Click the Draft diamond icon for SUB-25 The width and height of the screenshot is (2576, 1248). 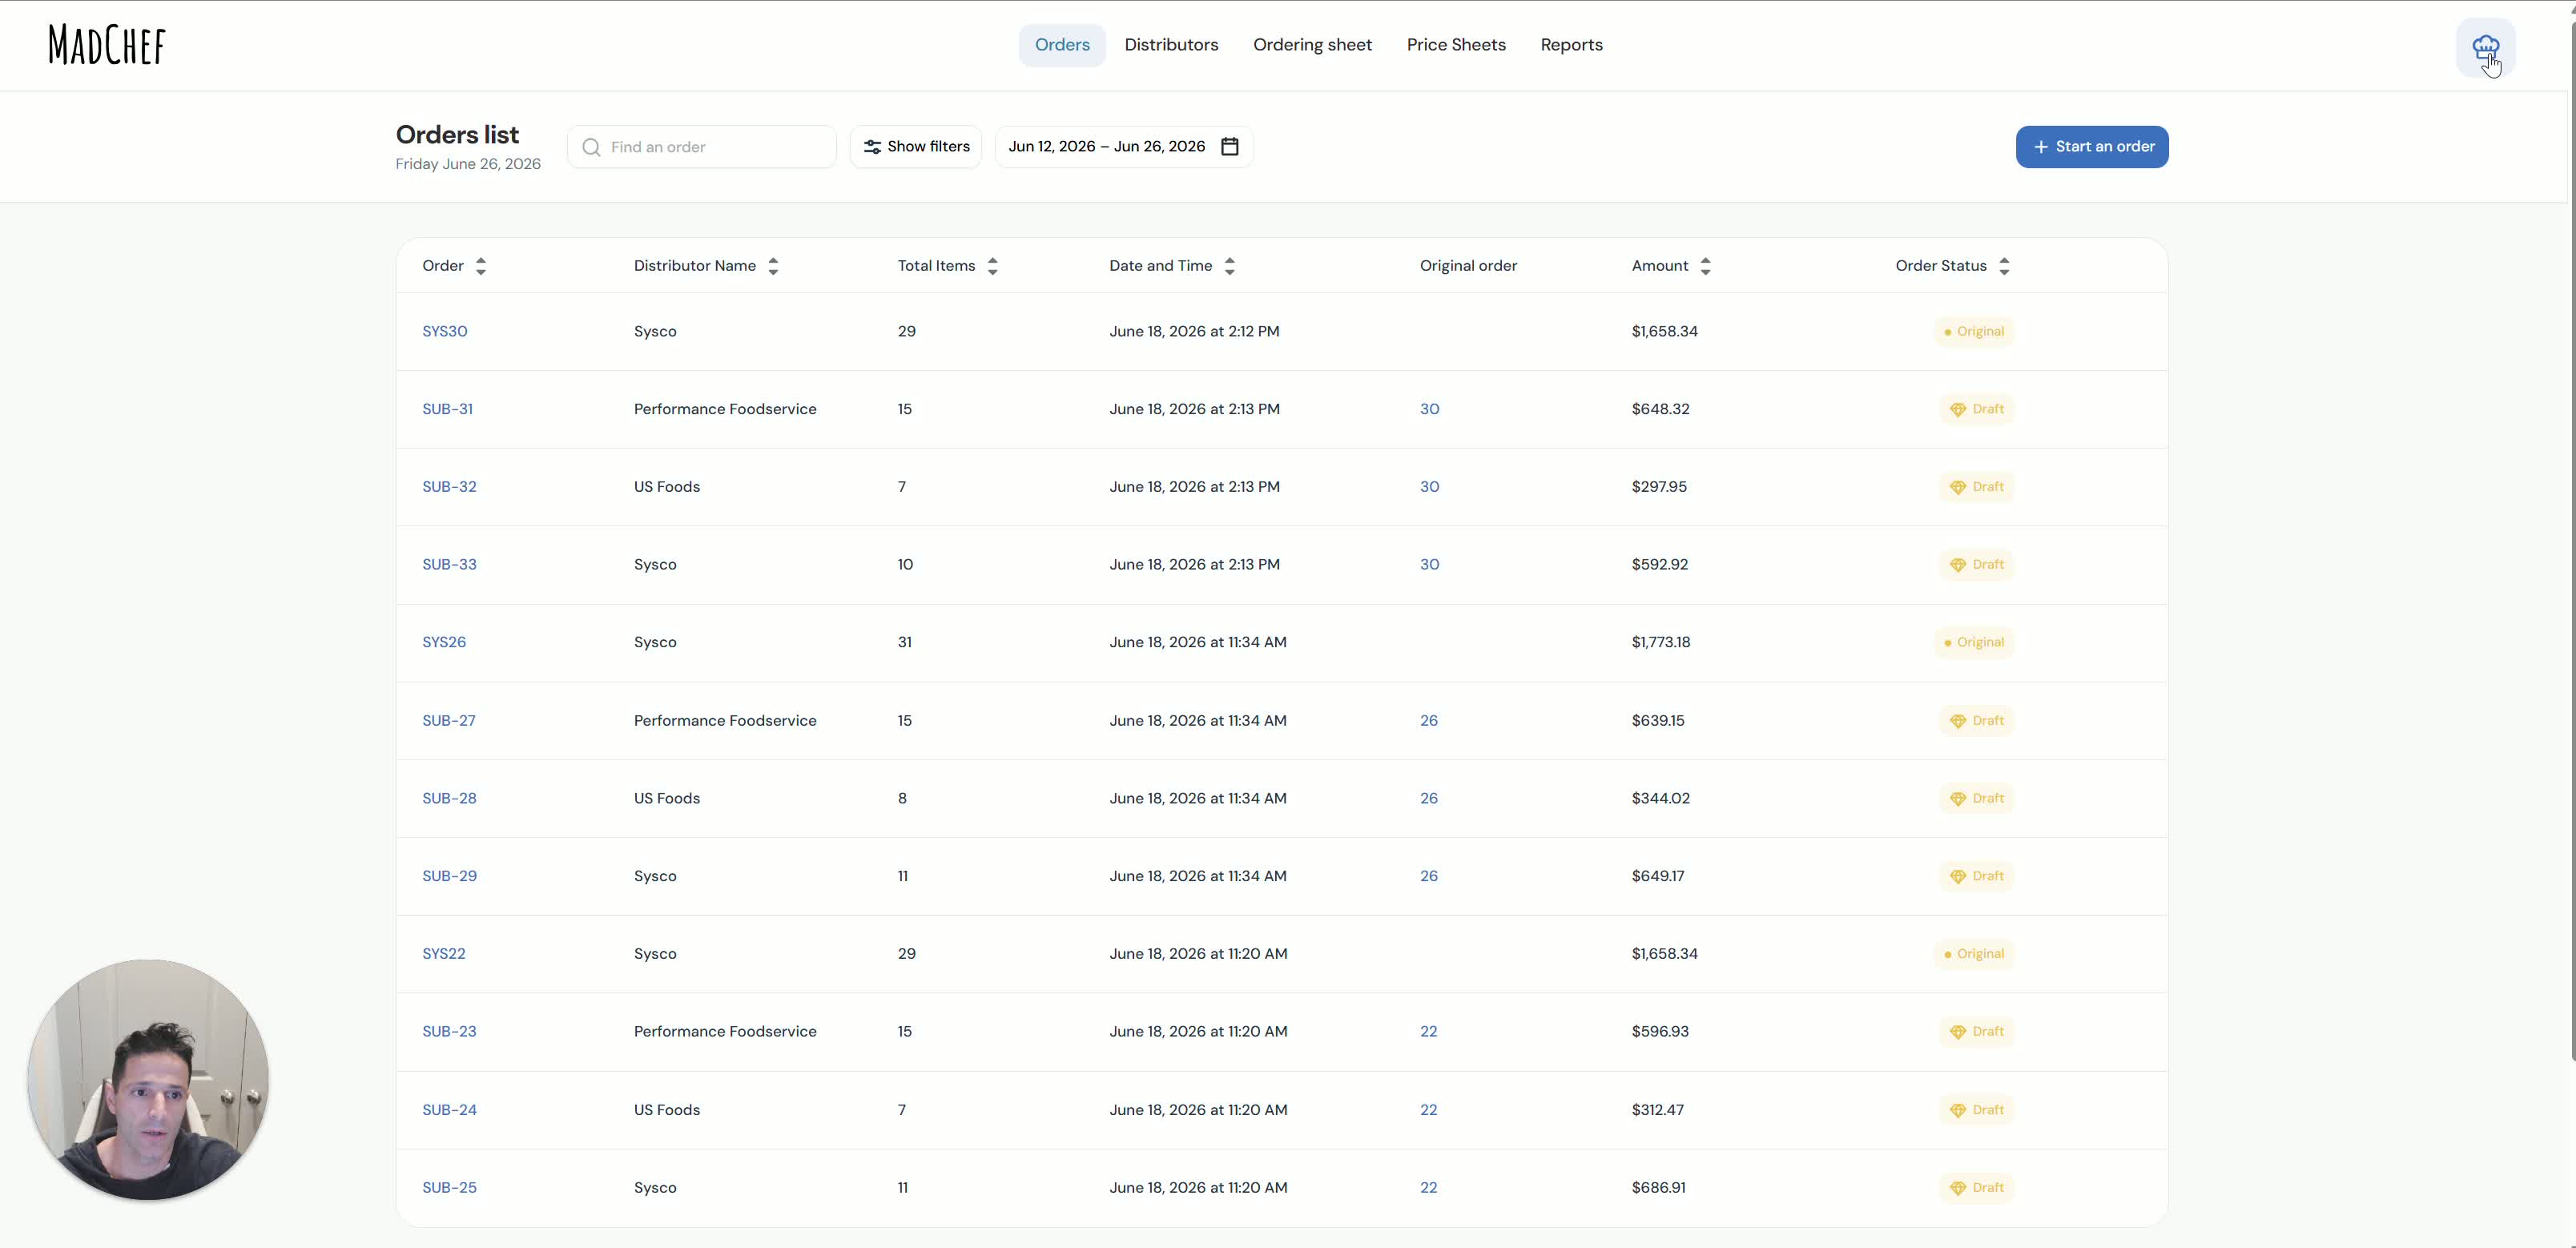(1958, 1189)
